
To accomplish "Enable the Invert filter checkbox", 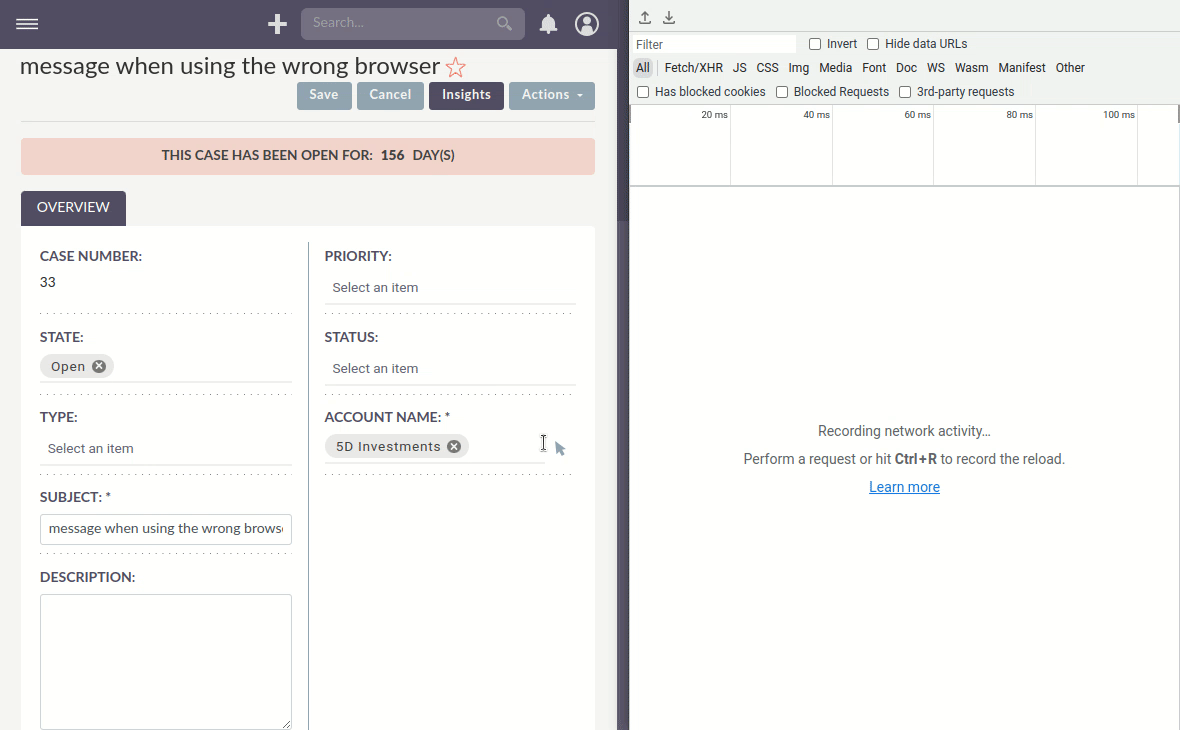I will point(814,43).
